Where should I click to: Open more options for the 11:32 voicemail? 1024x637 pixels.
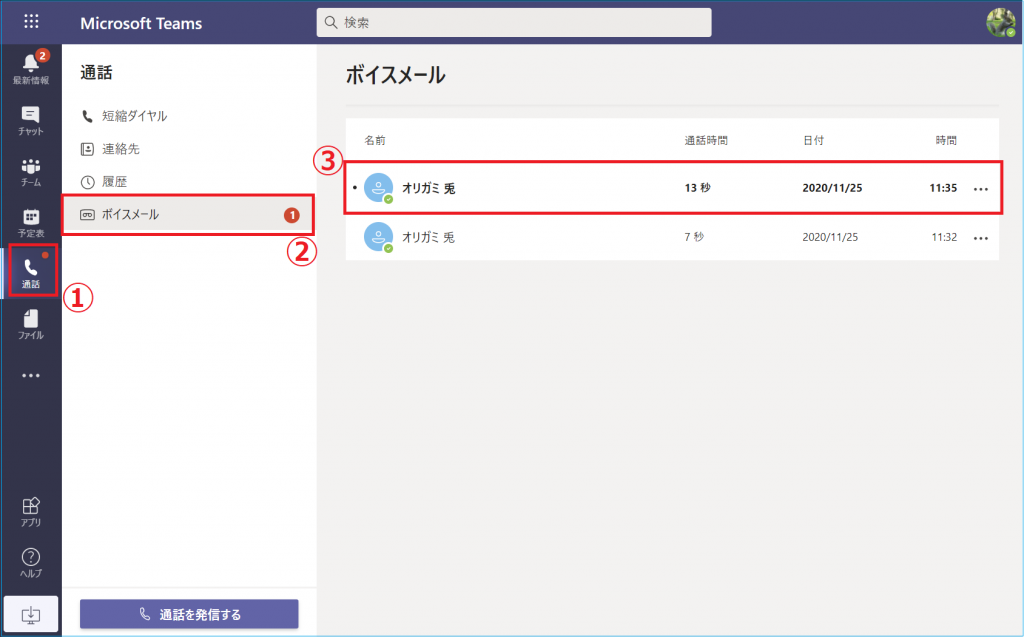point(981,238)
